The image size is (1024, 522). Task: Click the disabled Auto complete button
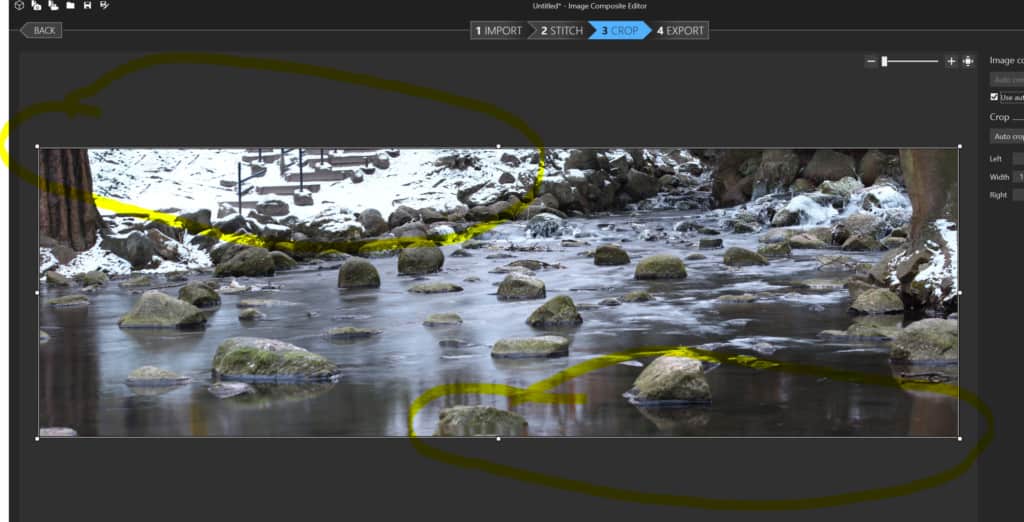[x=1006, y=80]
